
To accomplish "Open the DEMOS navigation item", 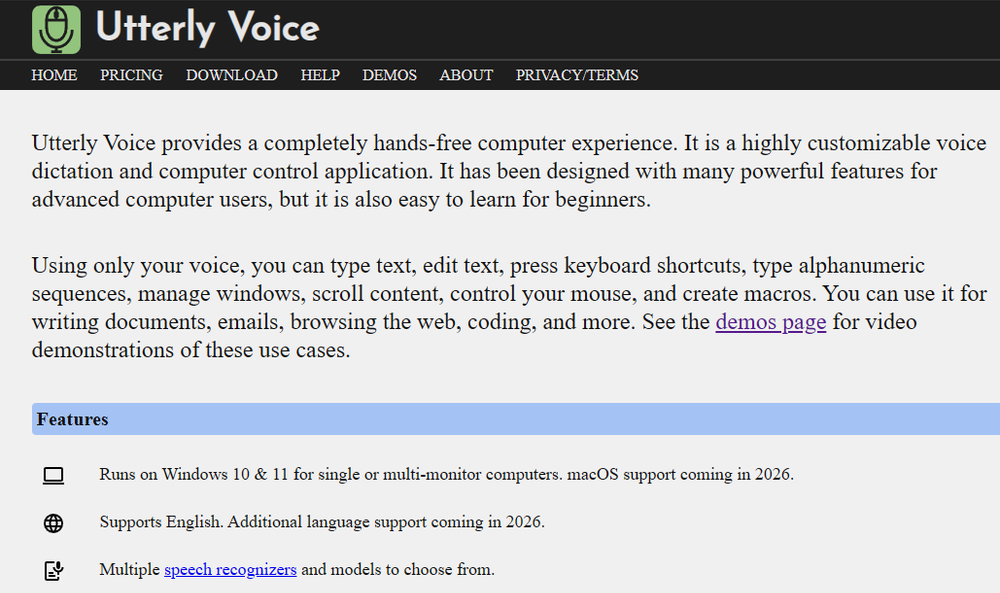I will 390,75.
